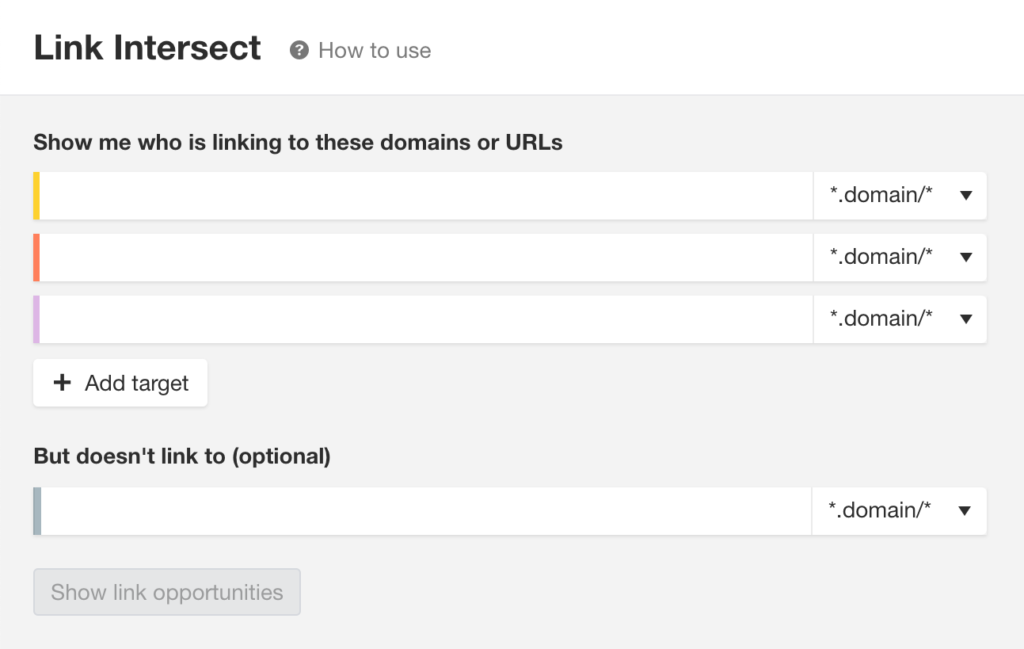The image size is (1024, 649).
Task: Open the How to use link
Action: click(x=374, y=50)
